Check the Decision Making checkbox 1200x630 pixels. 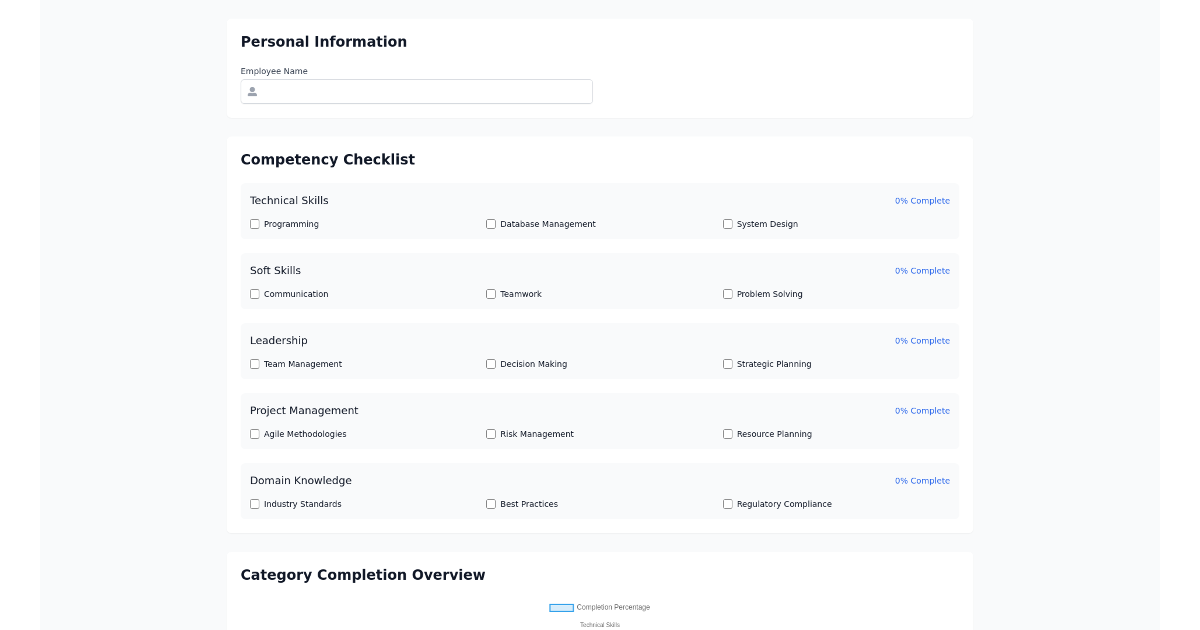tap(491, 364)
